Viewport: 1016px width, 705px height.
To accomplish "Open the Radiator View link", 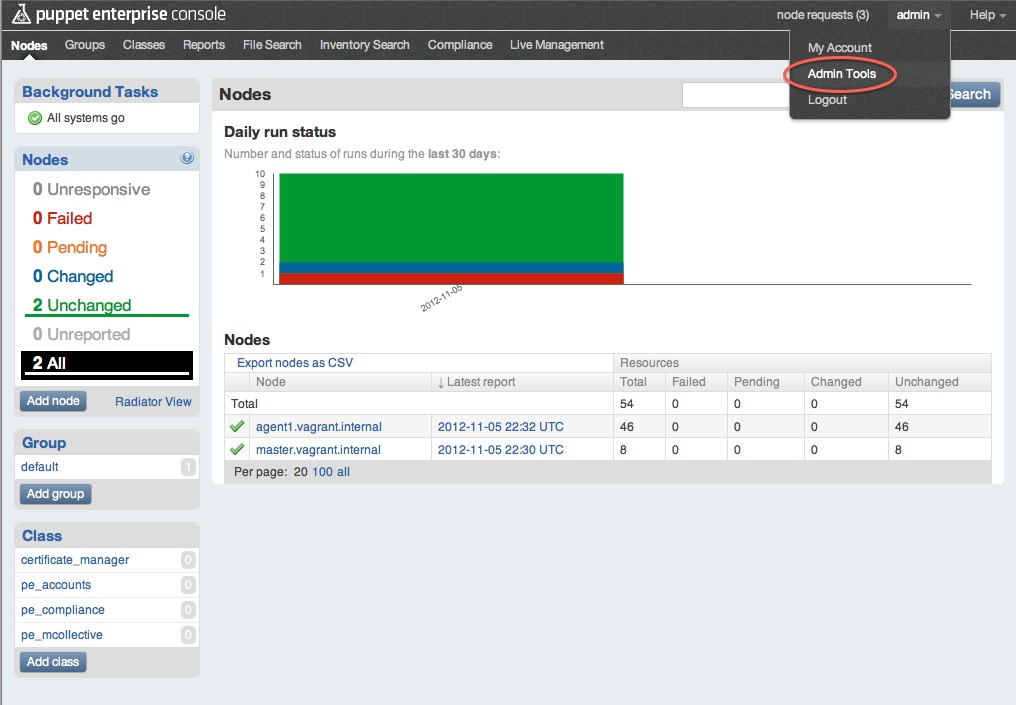I will [x=153, y=402].
